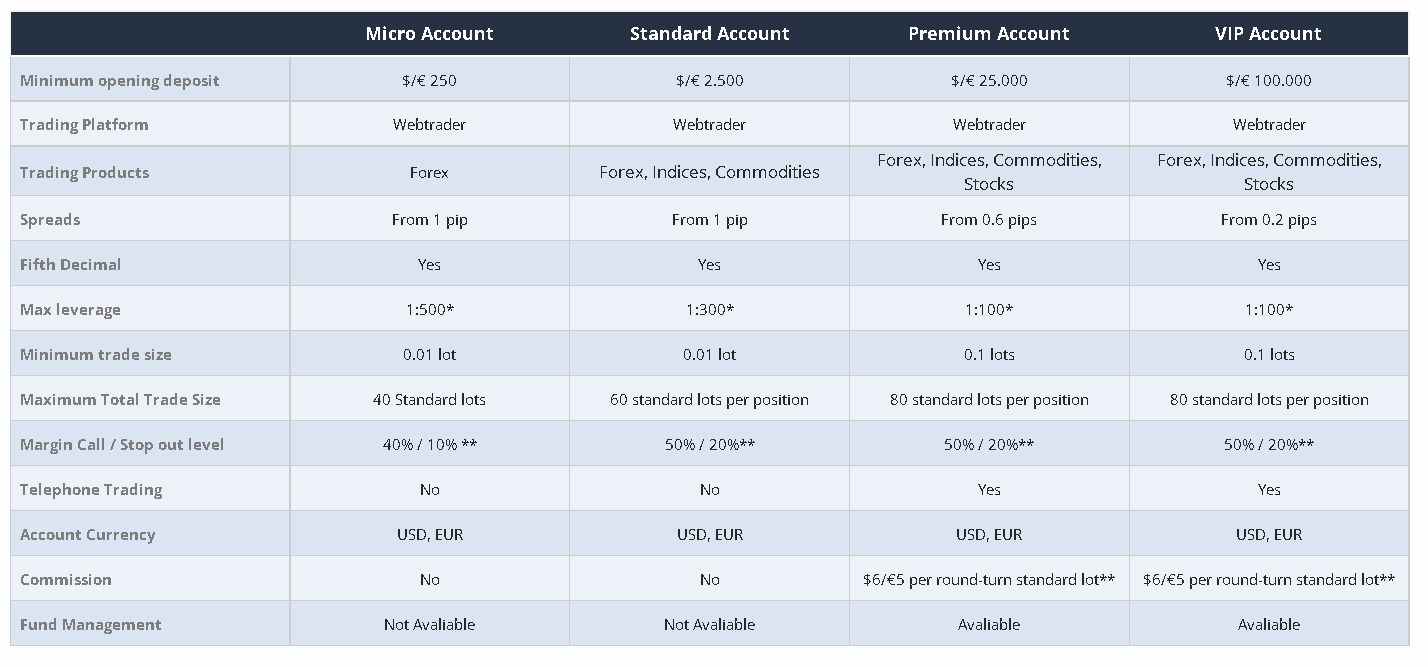Select the Standard Account column header
The width and height of the screenshot is (1428, 667).
click(x=709, y=34)
